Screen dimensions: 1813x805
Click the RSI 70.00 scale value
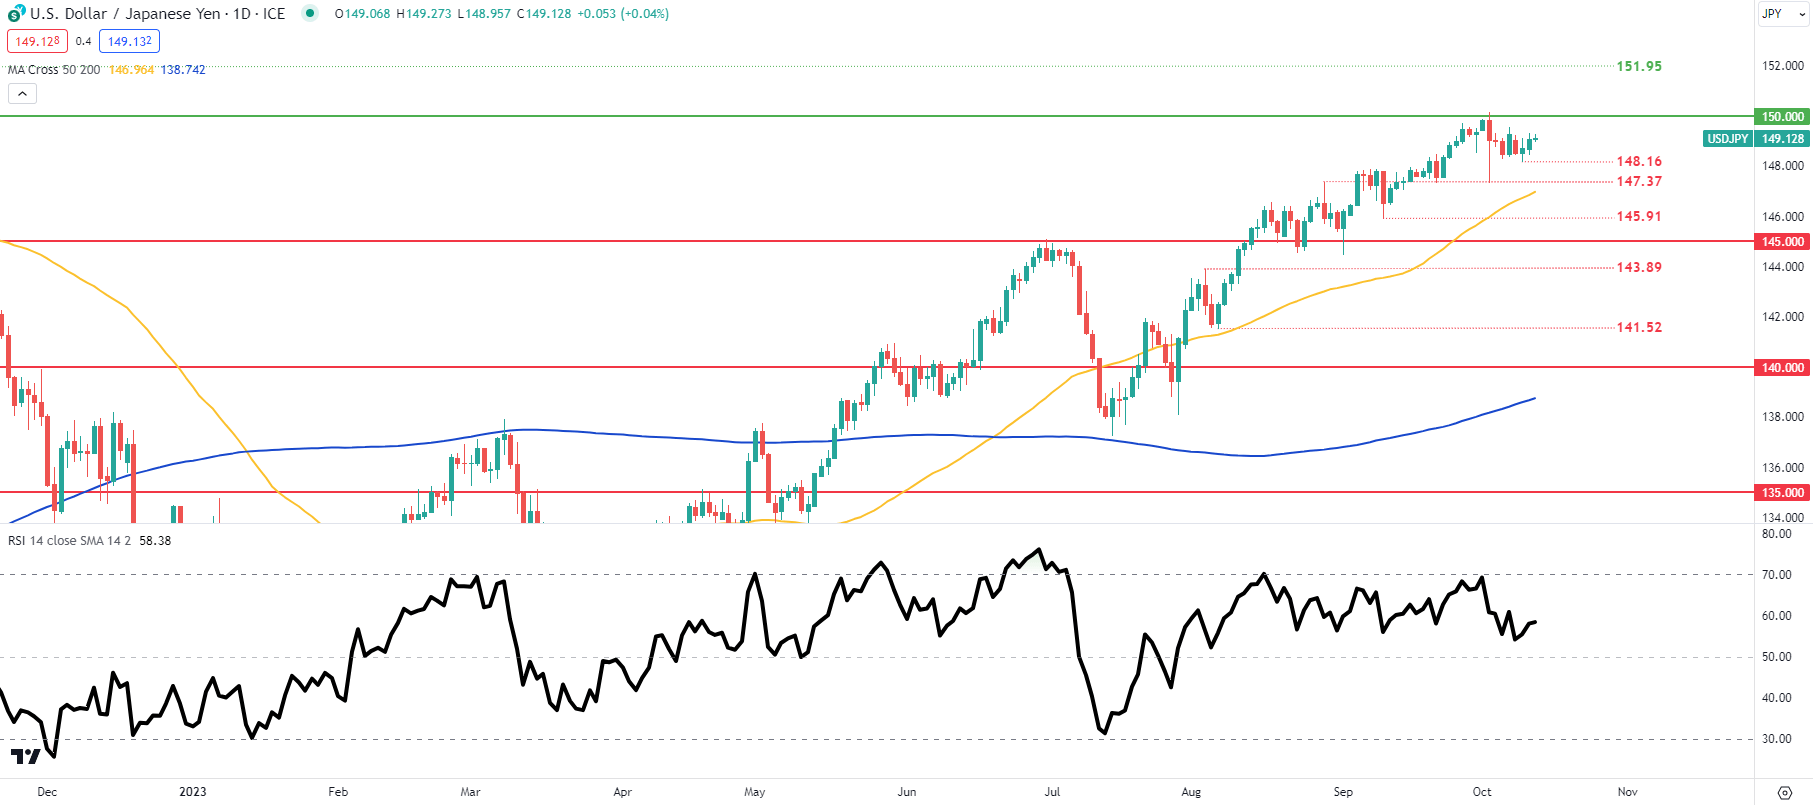point(1777,575)
